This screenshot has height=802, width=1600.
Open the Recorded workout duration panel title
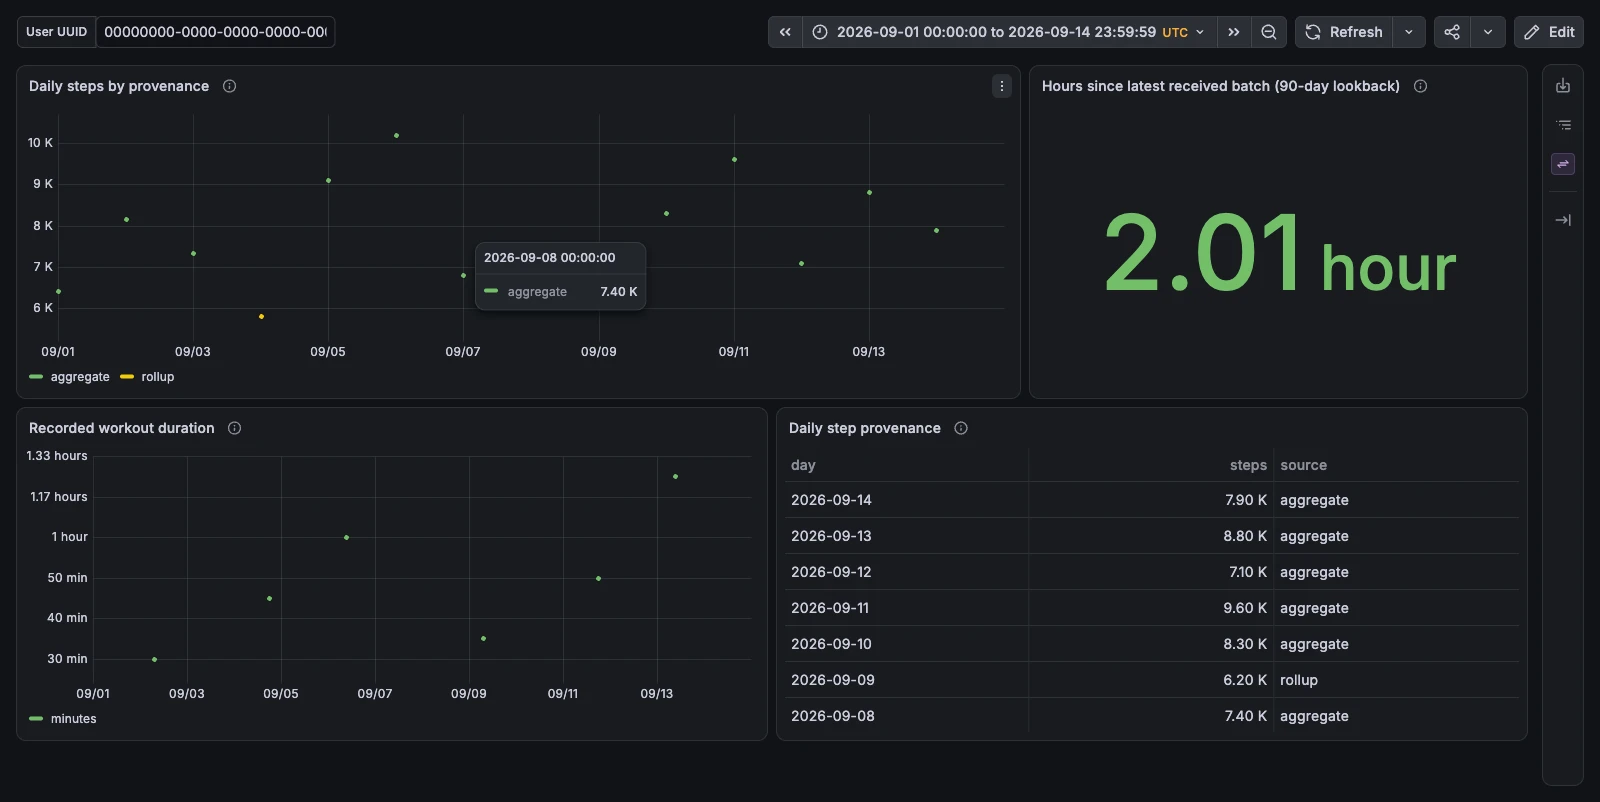[122, 428]
